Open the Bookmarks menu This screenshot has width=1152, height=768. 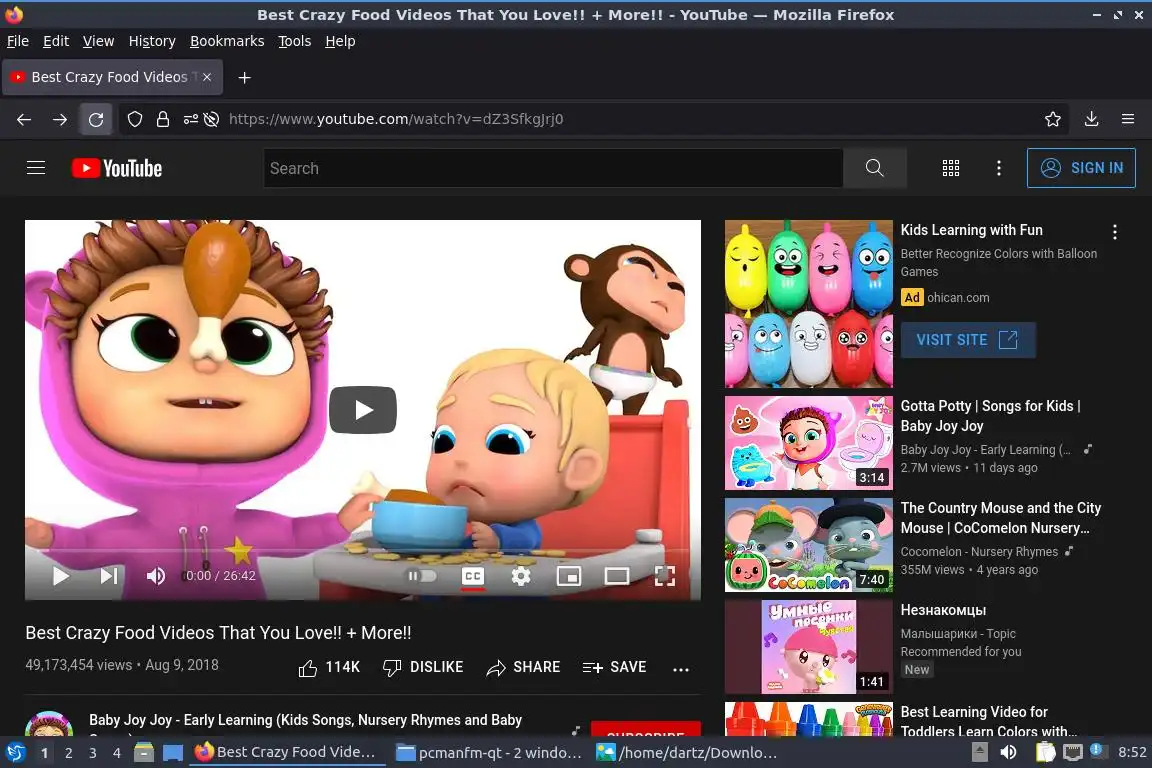point(227,41)
